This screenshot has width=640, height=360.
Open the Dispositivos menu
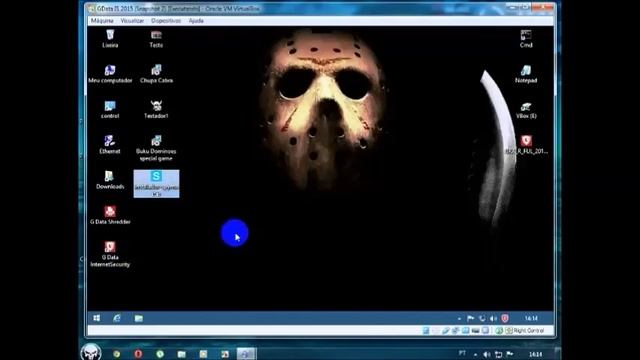click(166, 20)
